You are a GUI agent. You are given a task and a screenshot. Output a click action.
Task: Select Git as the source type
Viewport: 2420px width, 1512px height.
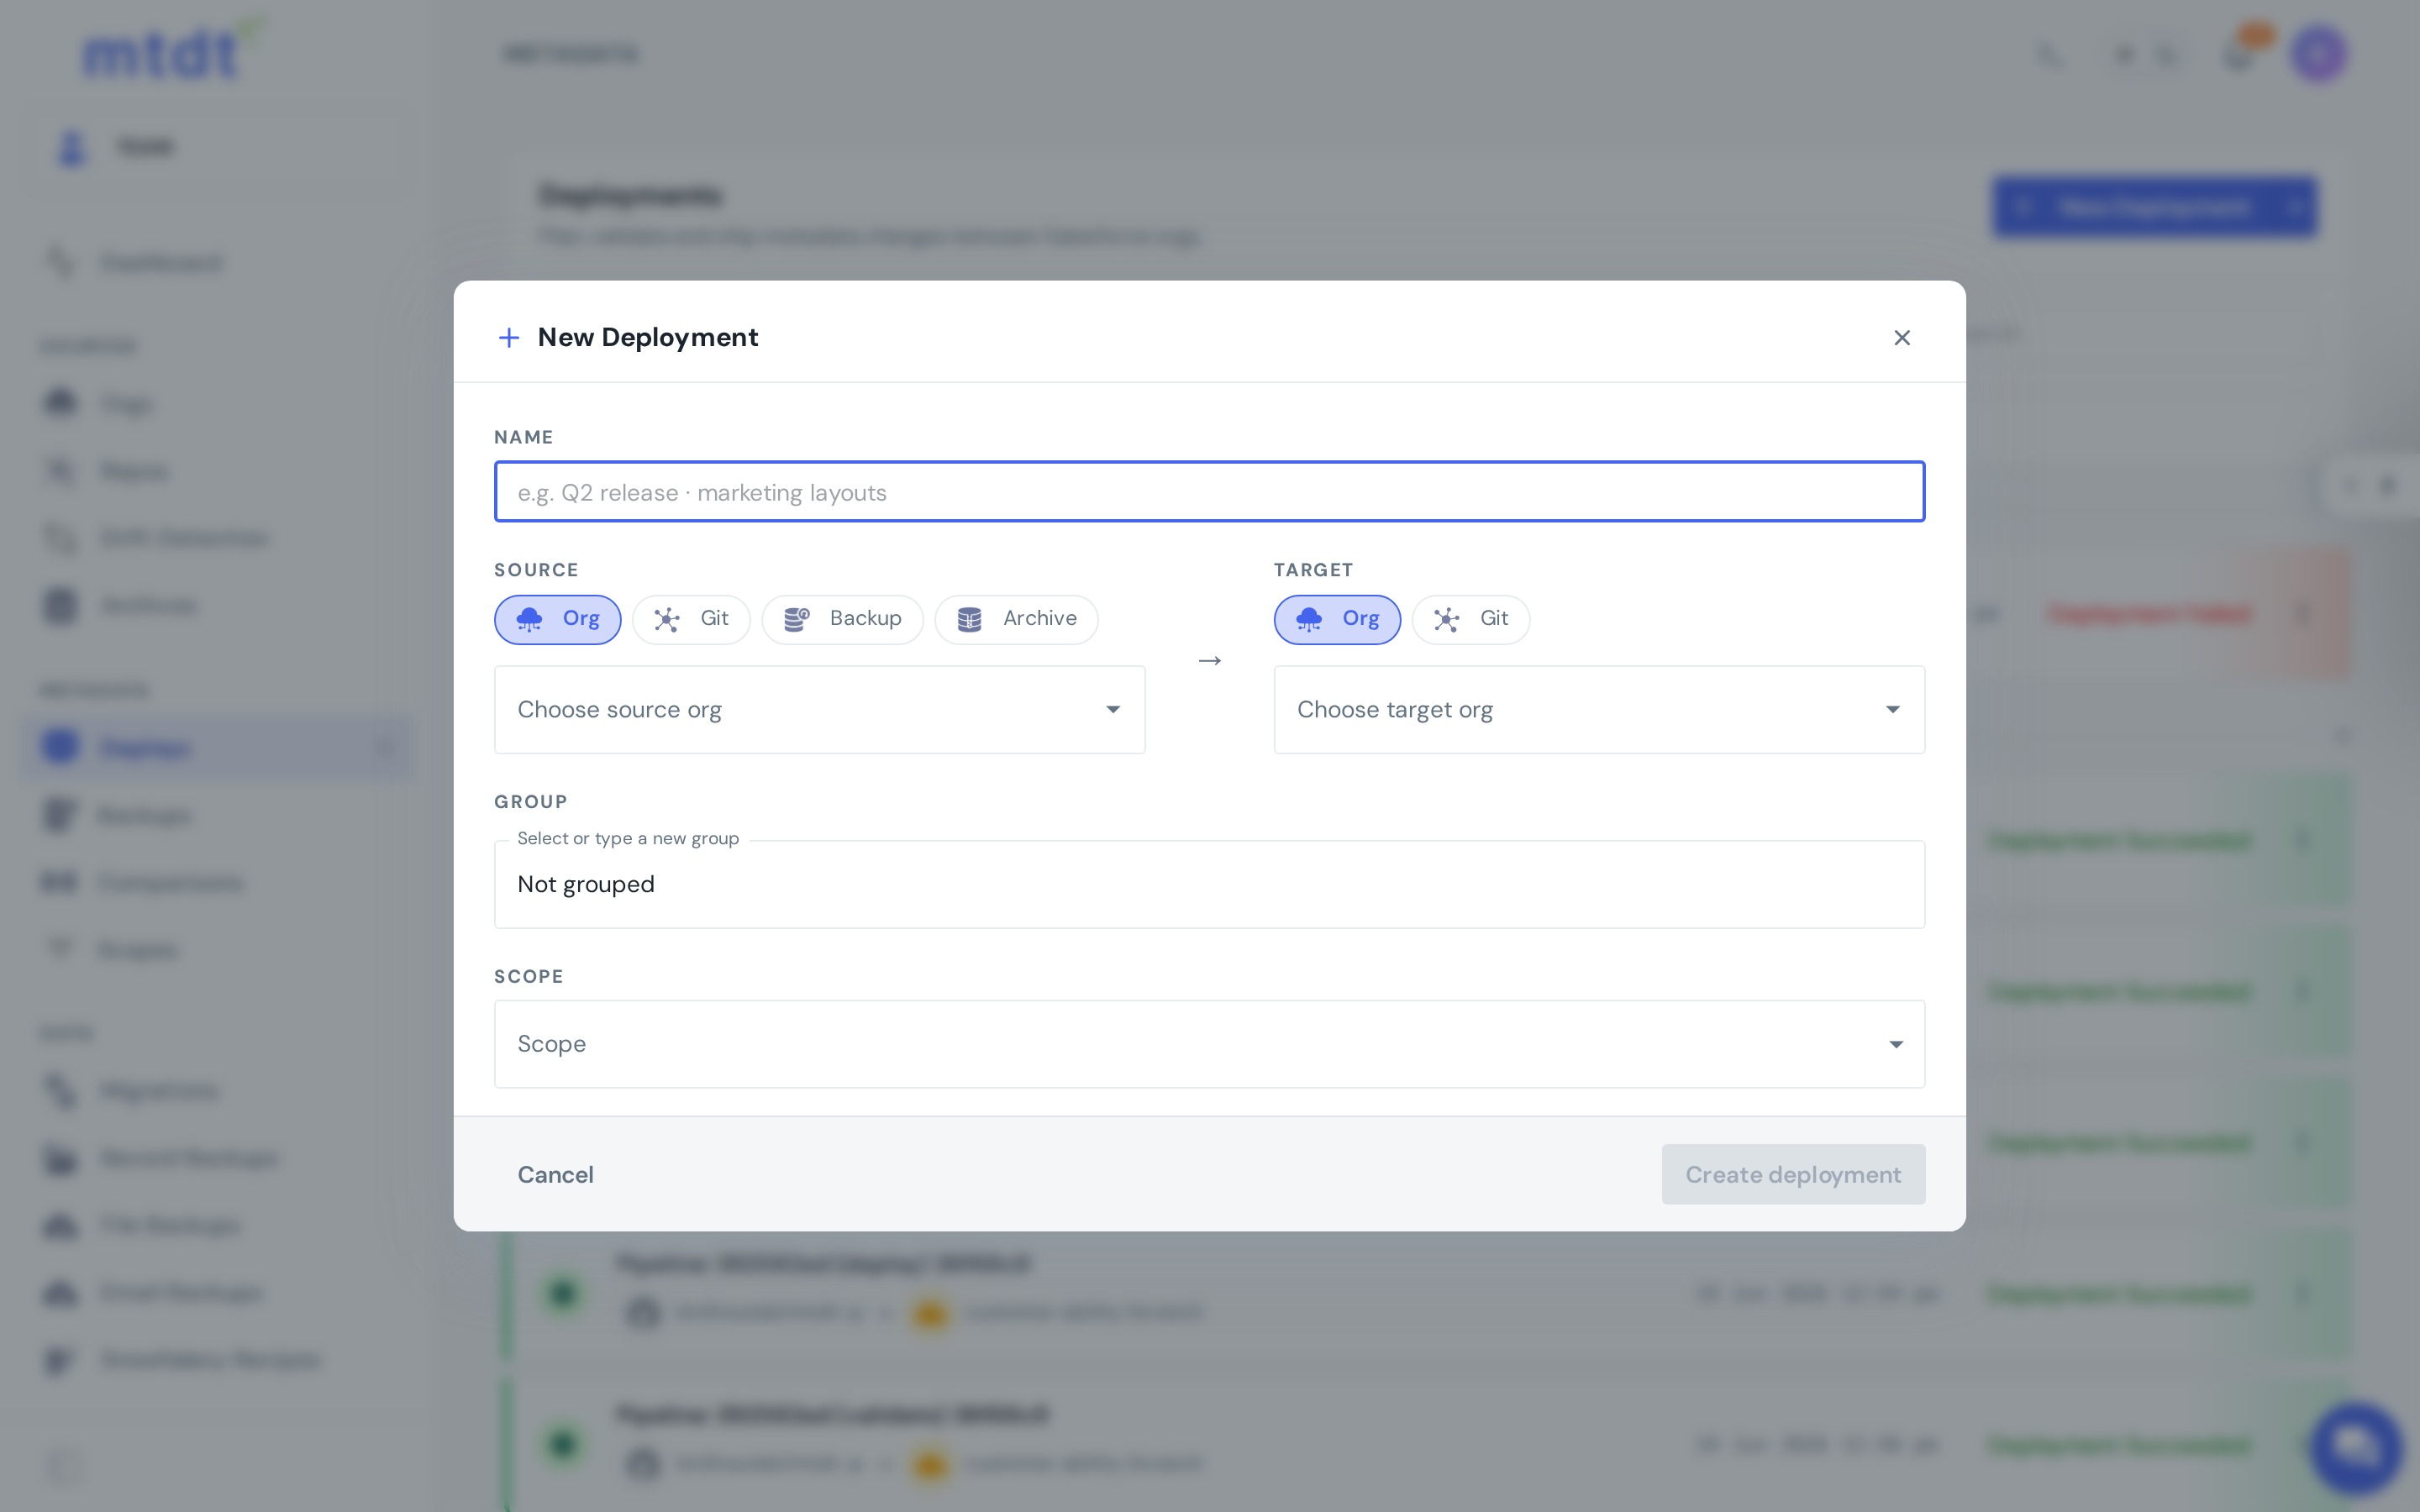691,619
